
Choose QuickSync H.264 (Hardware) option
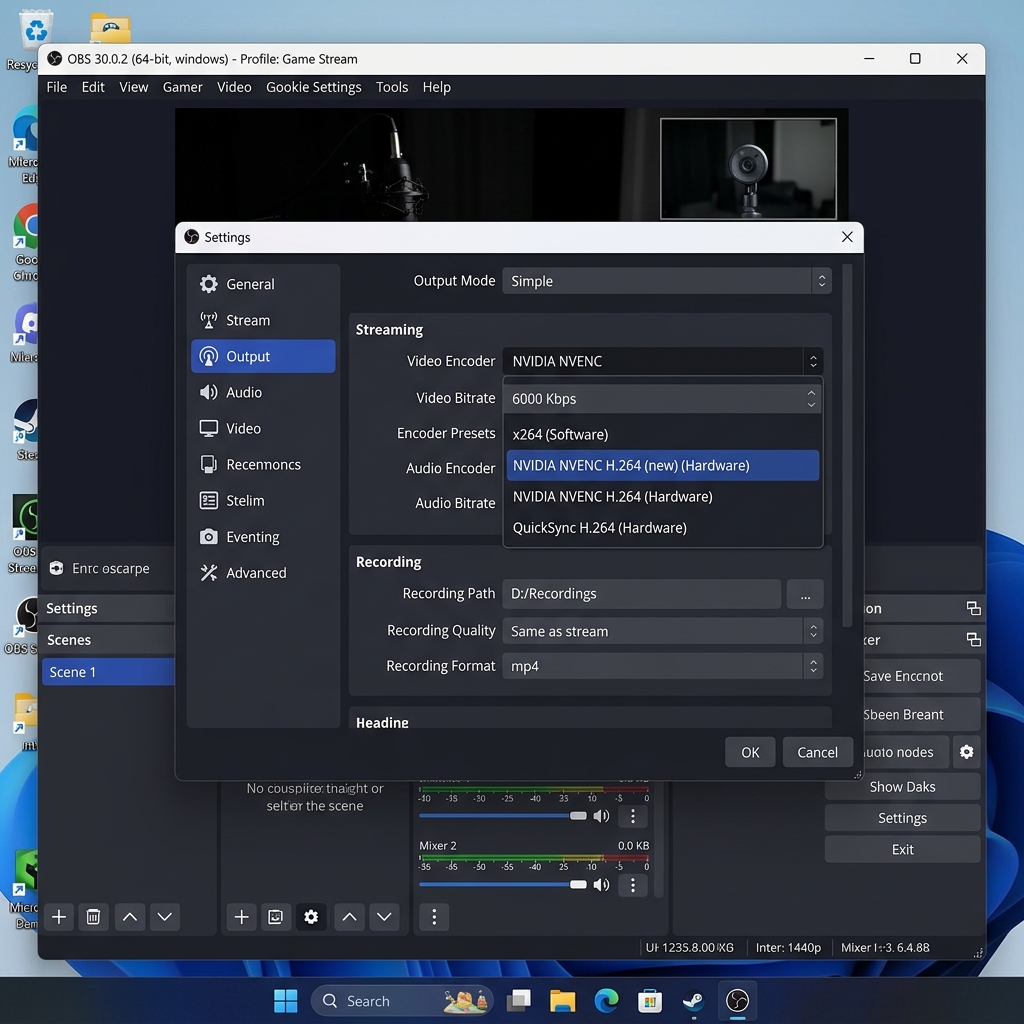(662, 528)
